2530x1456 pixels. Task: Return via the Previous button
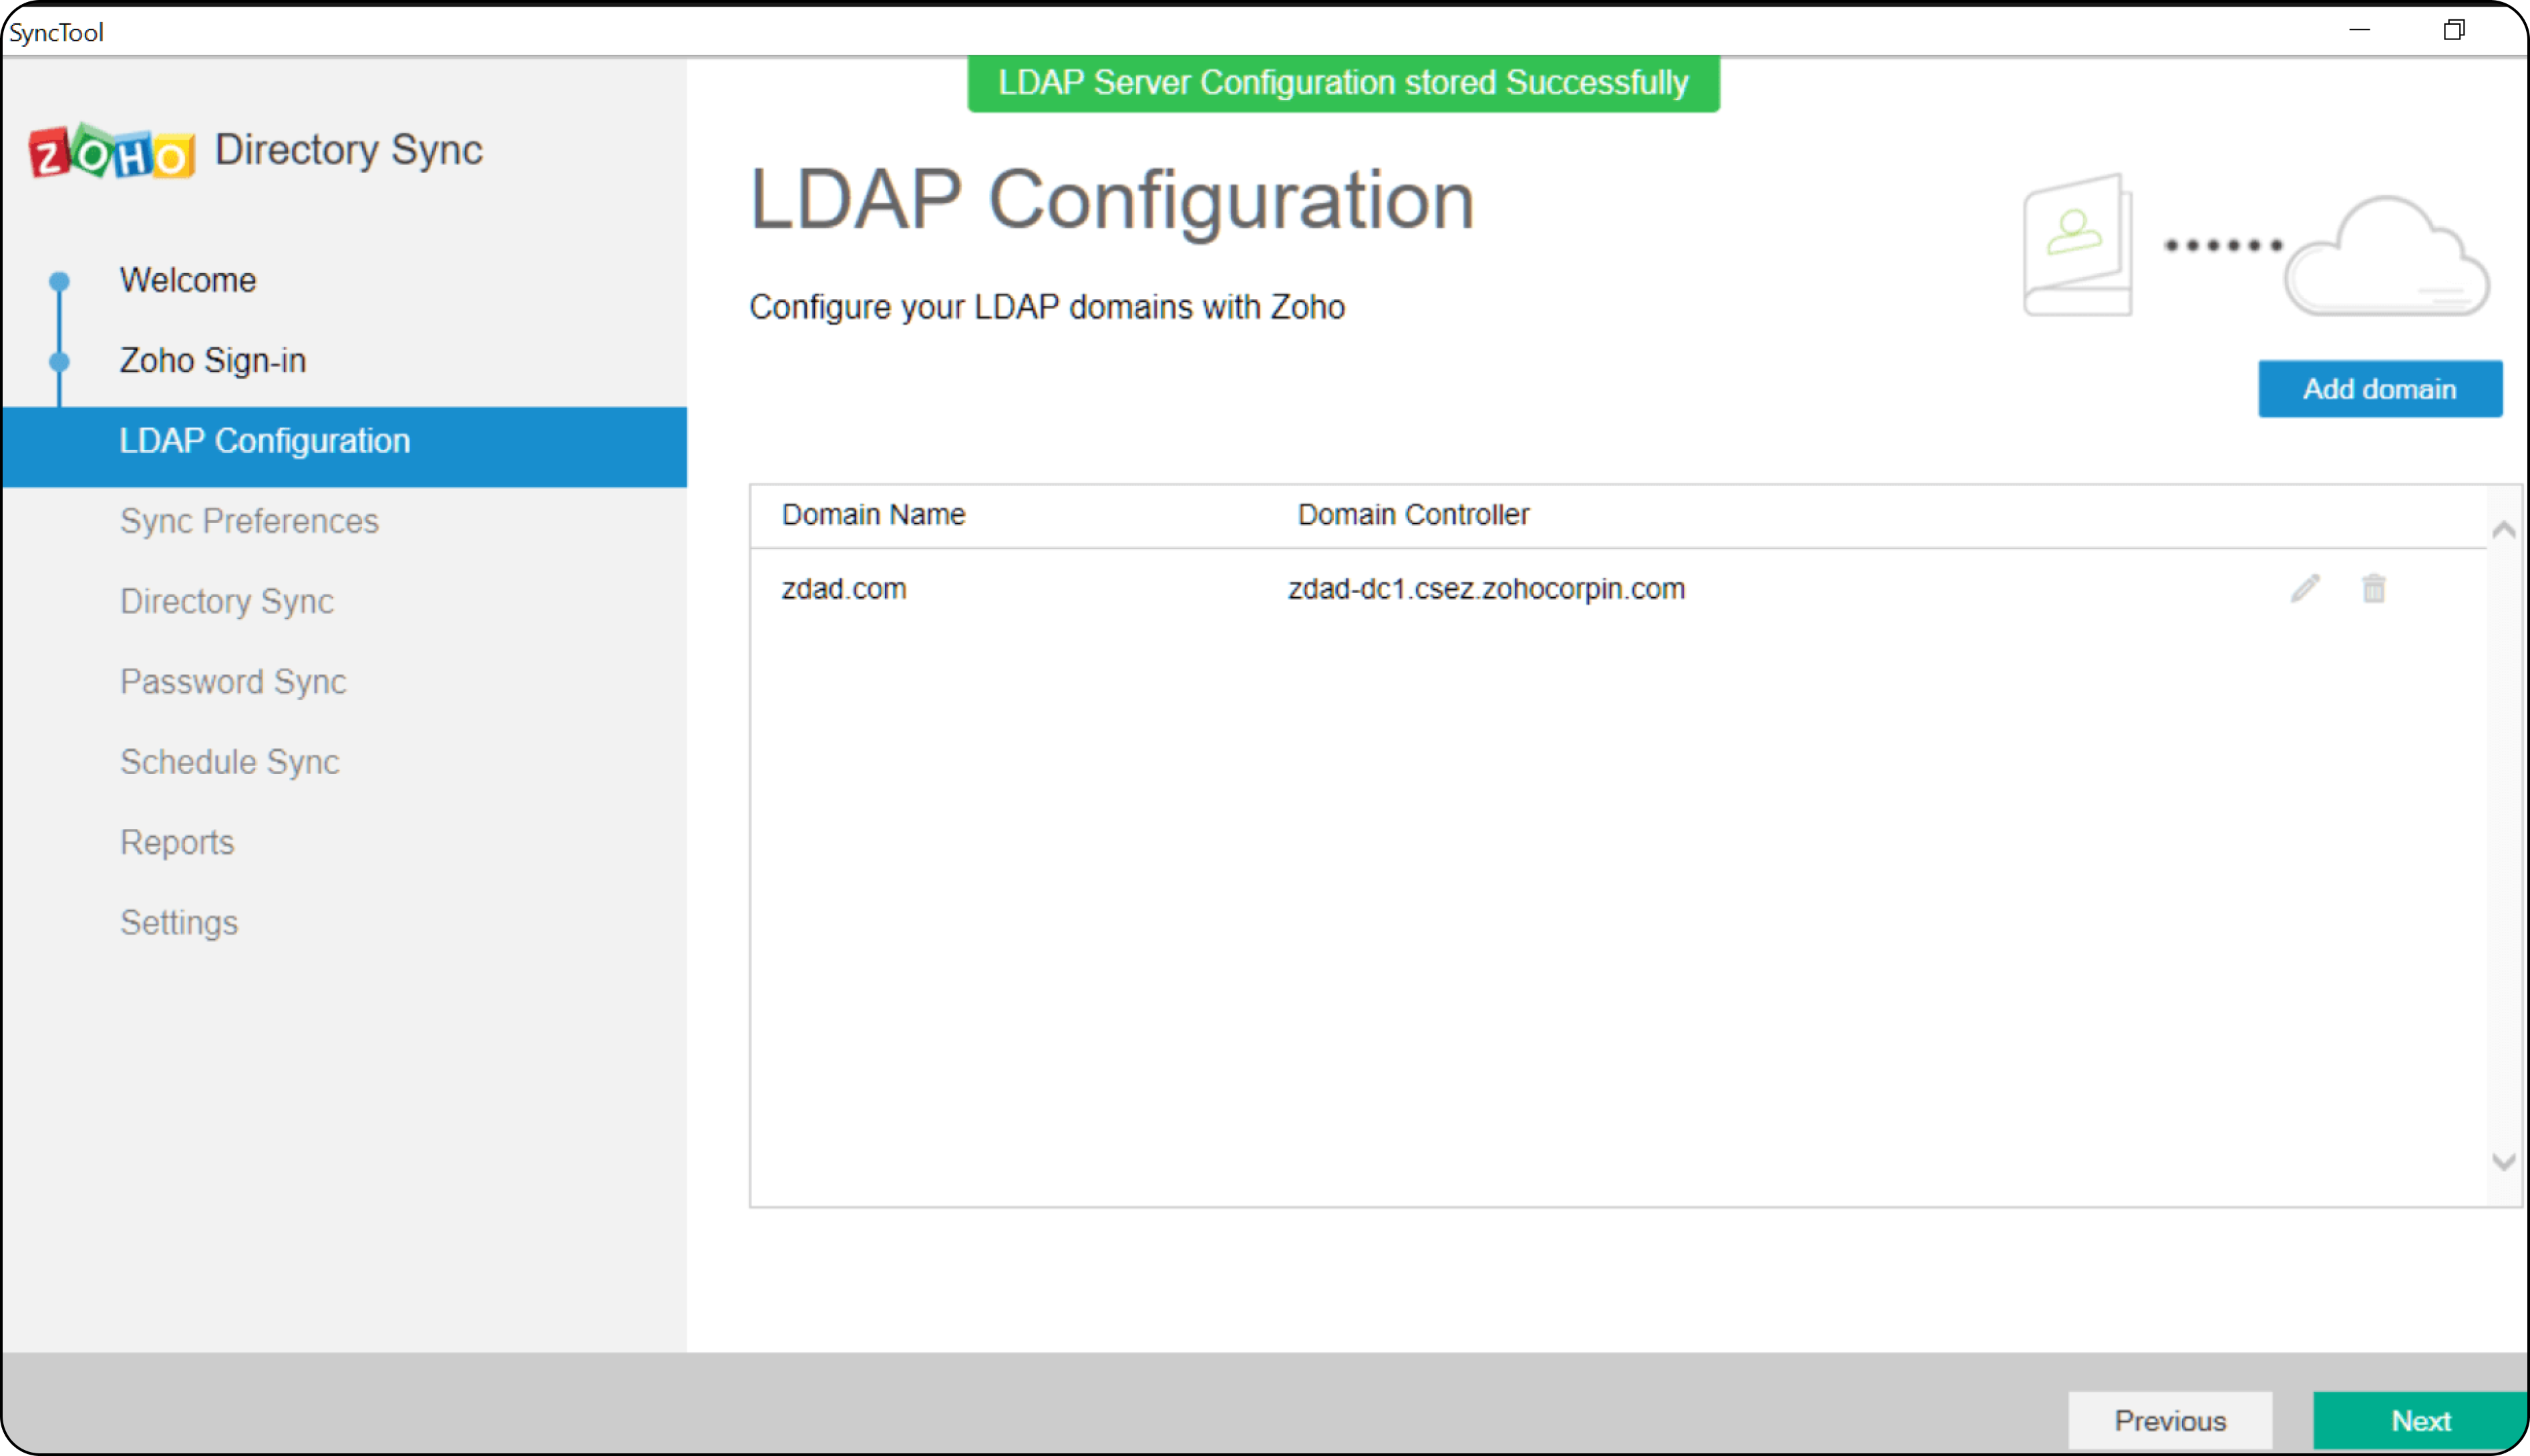coord(2169,1420)
